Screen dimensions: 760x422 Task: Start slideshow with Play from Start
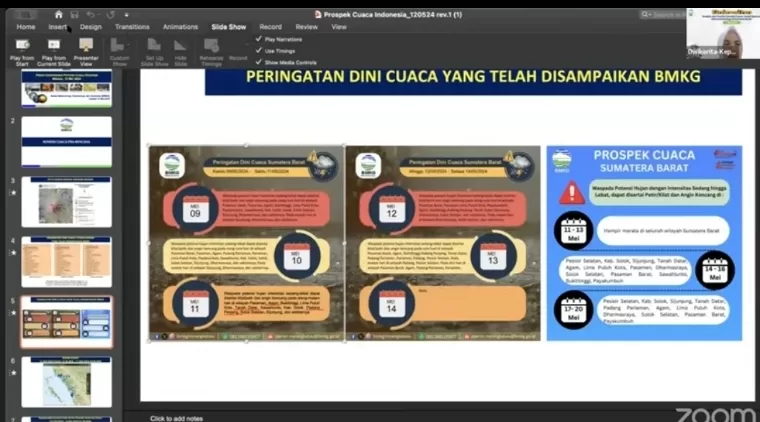coord(22,52)
